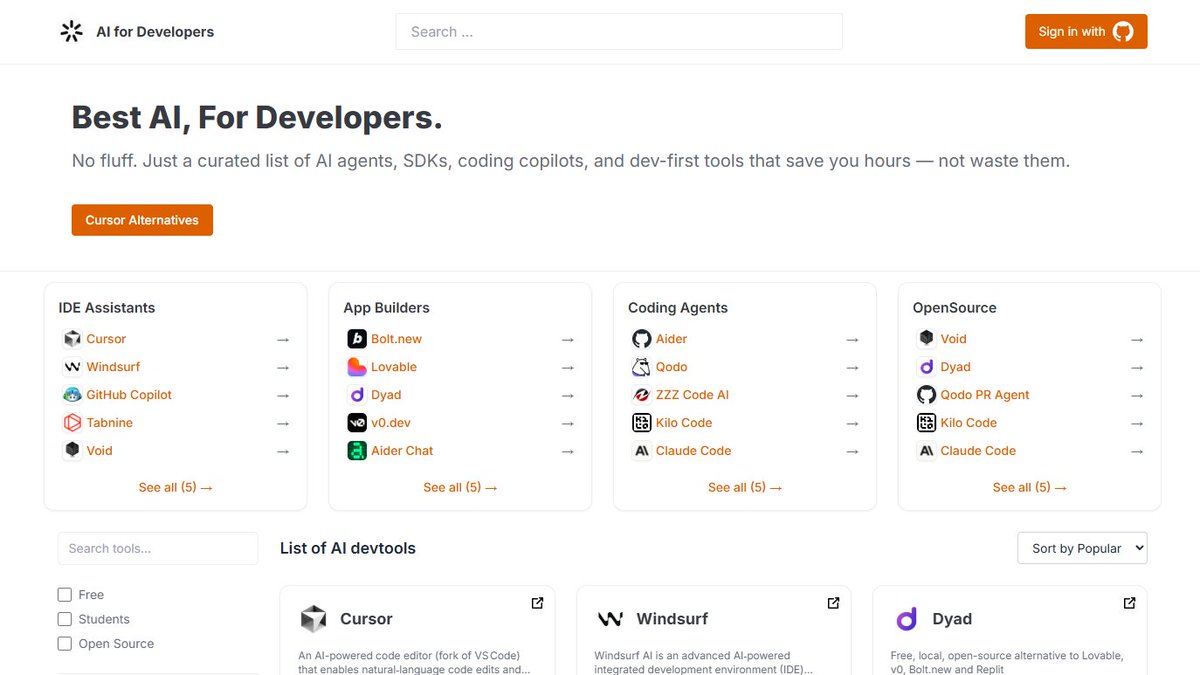Click the Qodo PR Agent icon
Screen dimensions: 1200x675
click(x=927, y=395)
